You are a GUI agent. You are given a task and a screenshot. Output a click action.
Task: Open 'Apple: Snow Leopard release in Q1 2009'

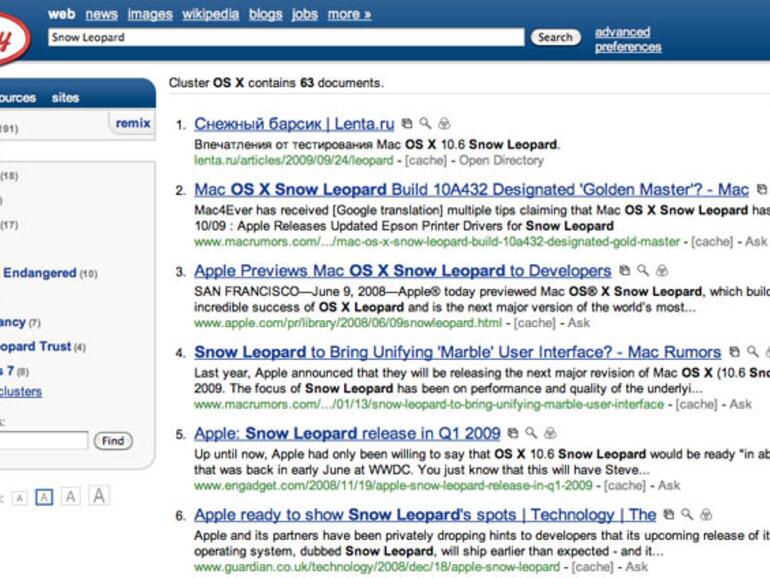pos(347,434)
